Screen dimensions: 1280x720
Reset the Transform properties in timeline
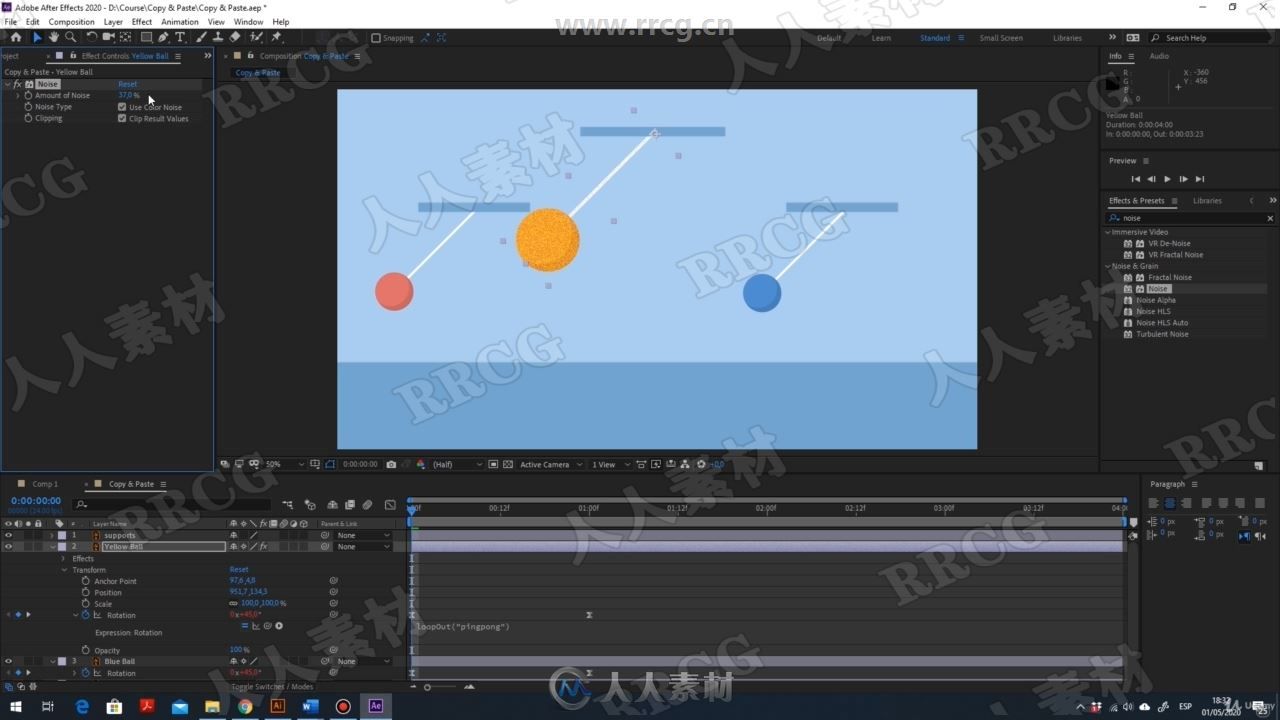pos(239,570)
